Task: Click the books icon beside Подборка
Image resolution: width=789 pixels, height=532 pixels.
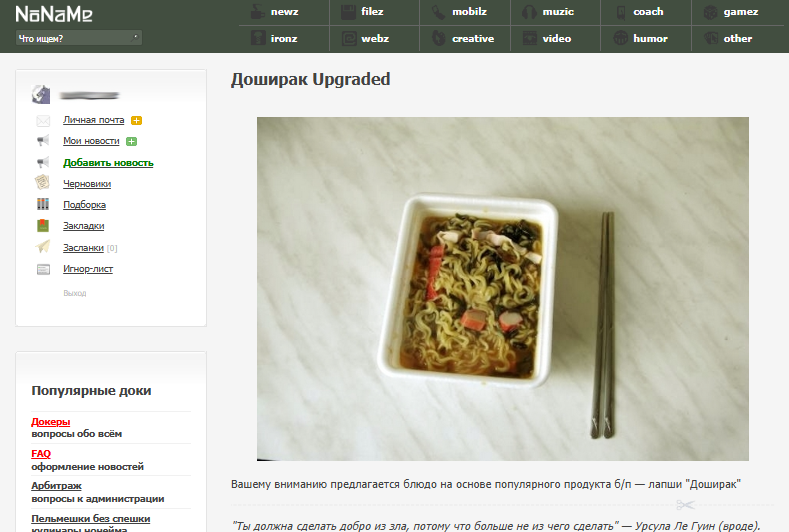Action: click(43, 203)
